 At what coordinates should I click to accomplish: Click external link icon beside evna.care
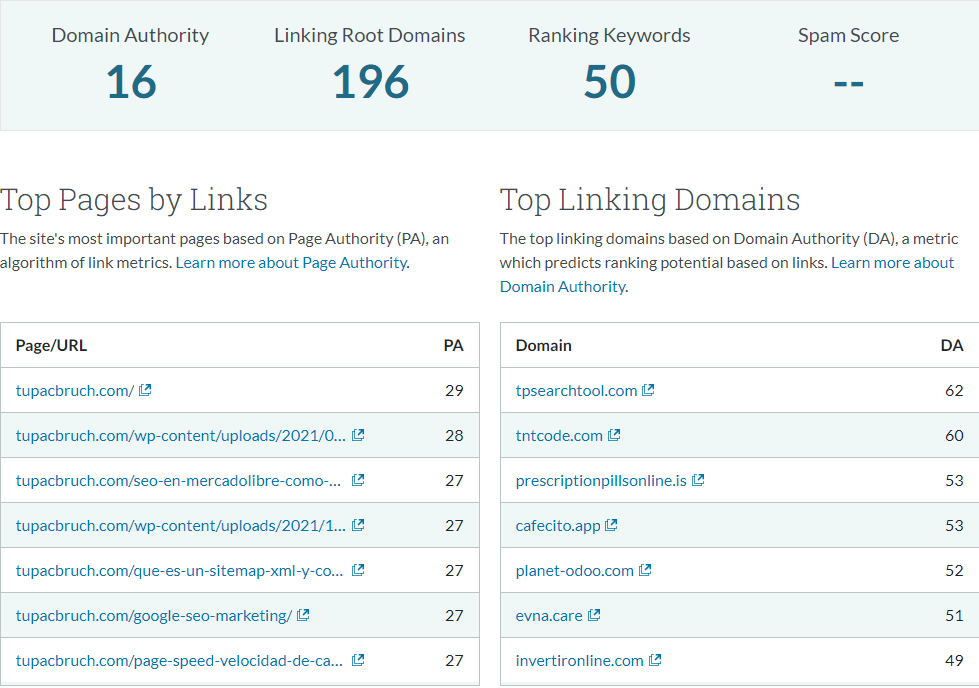click(594, 615)
